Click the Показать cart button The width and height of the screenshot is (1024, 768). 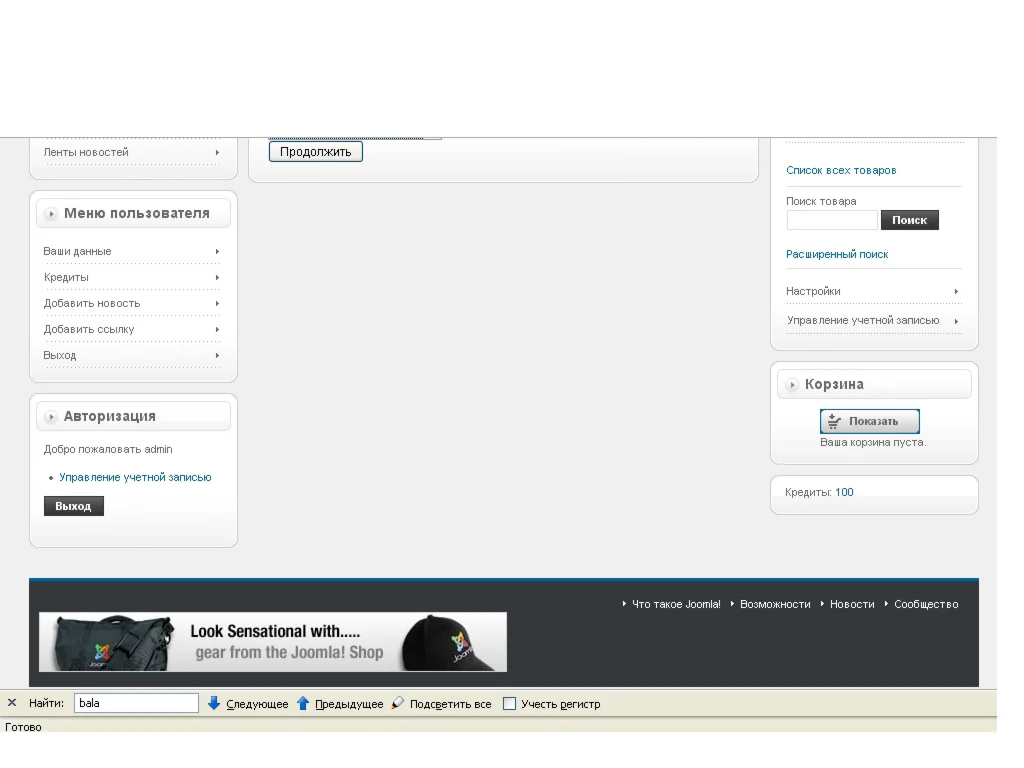(870, 421)
